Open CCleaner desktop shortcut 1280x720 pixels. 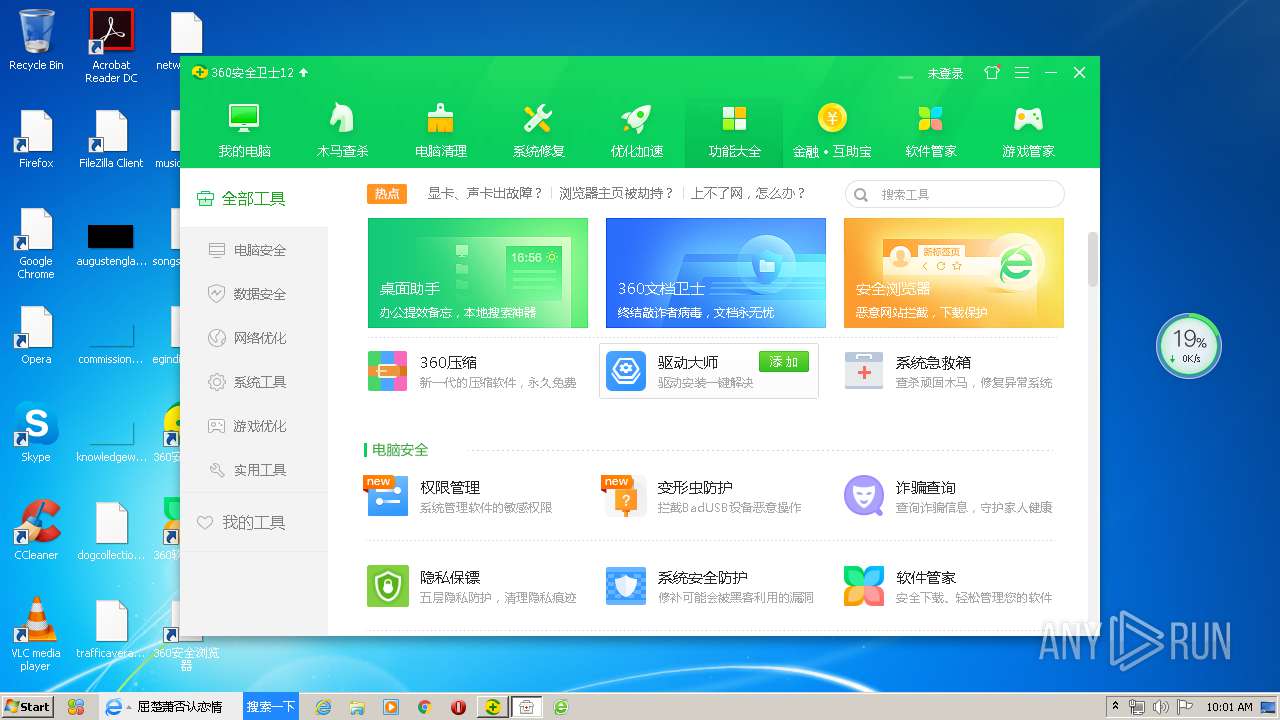(x=36, y=530)
